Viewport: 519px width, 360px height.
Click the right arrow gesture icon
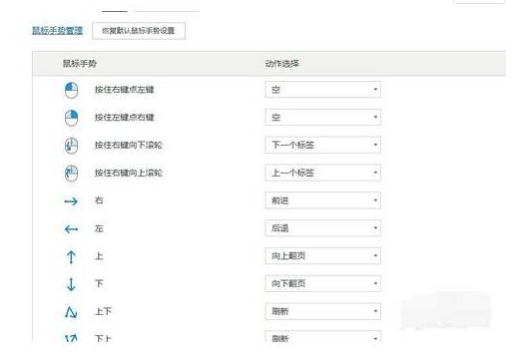click(x=71, y=201)
